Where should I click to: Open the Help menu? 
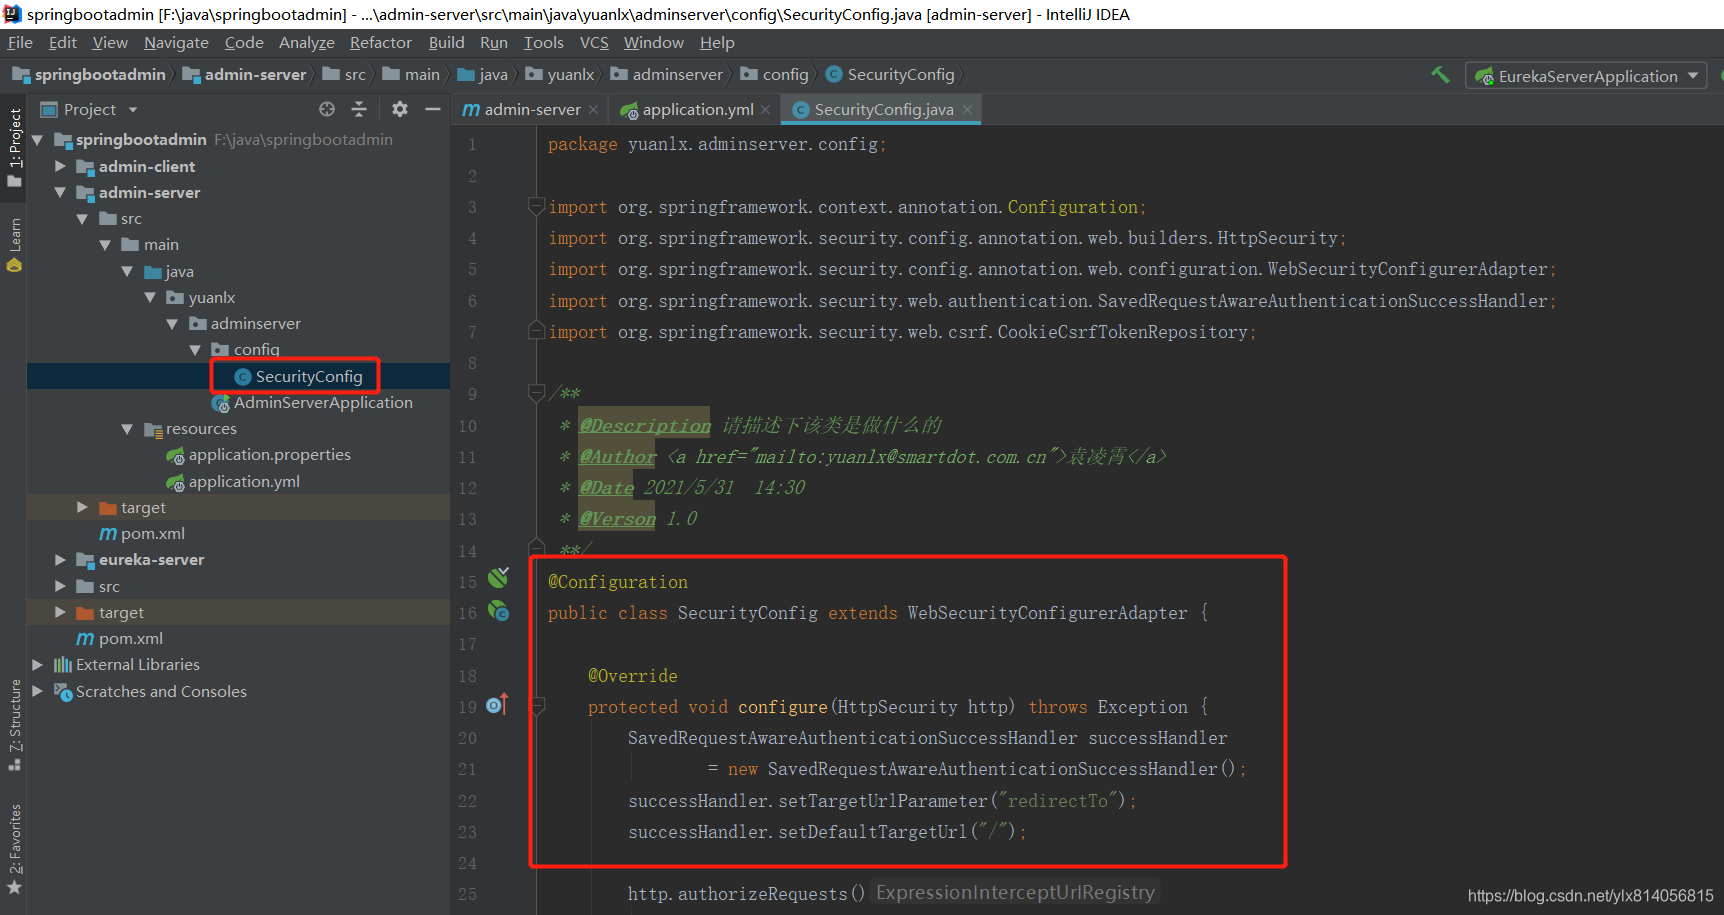pyautogui.click(x=717, y=42)
